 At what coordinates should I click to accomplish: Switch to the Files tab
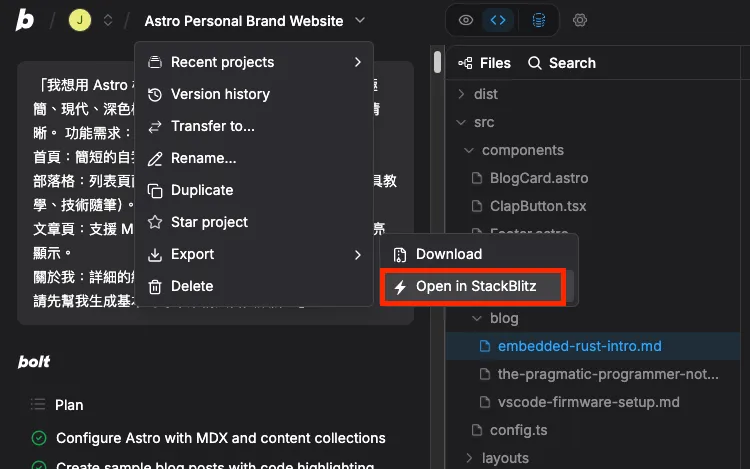click(484, 63)
